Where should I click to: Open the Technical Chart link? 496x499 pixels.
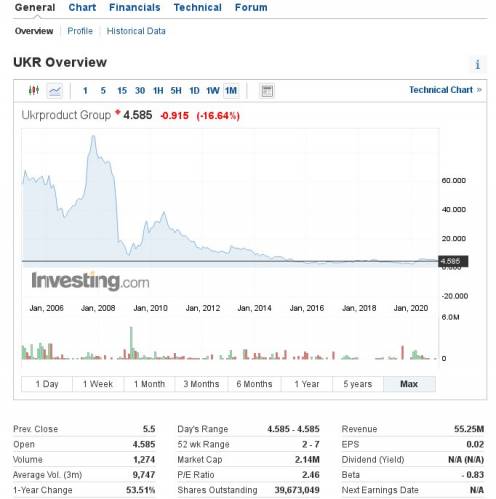pos(445,90)
